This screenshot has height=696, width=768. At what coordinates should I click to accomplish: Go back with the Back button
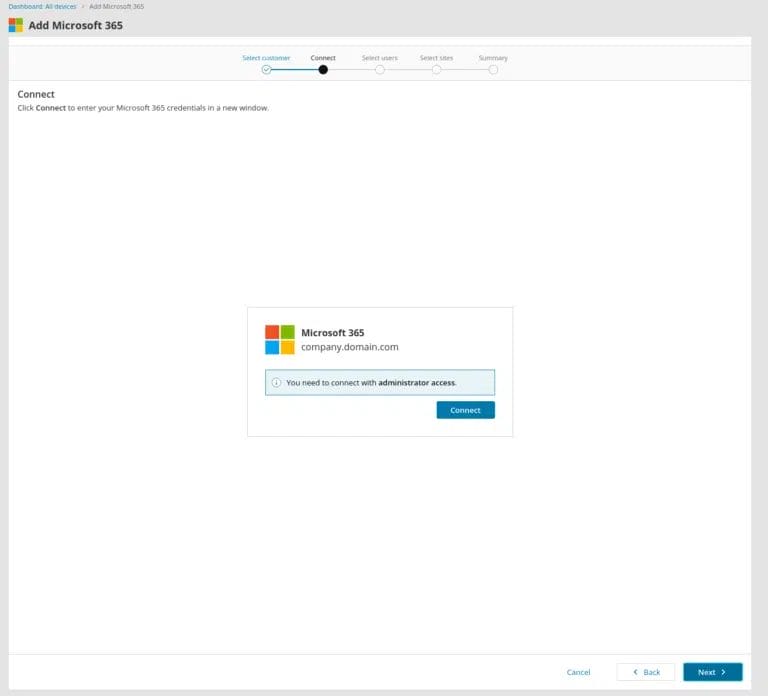coord(646,672)
